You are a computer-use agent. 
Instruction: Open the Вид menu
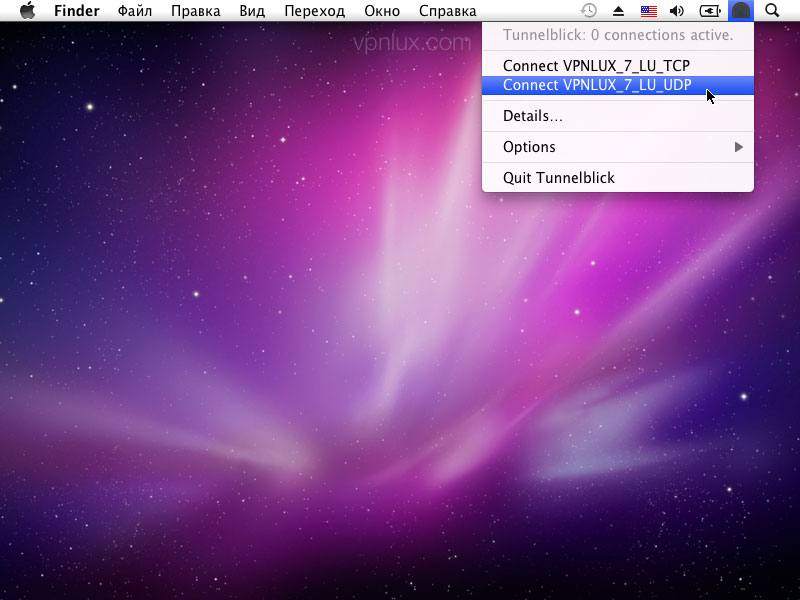point(252,11)
